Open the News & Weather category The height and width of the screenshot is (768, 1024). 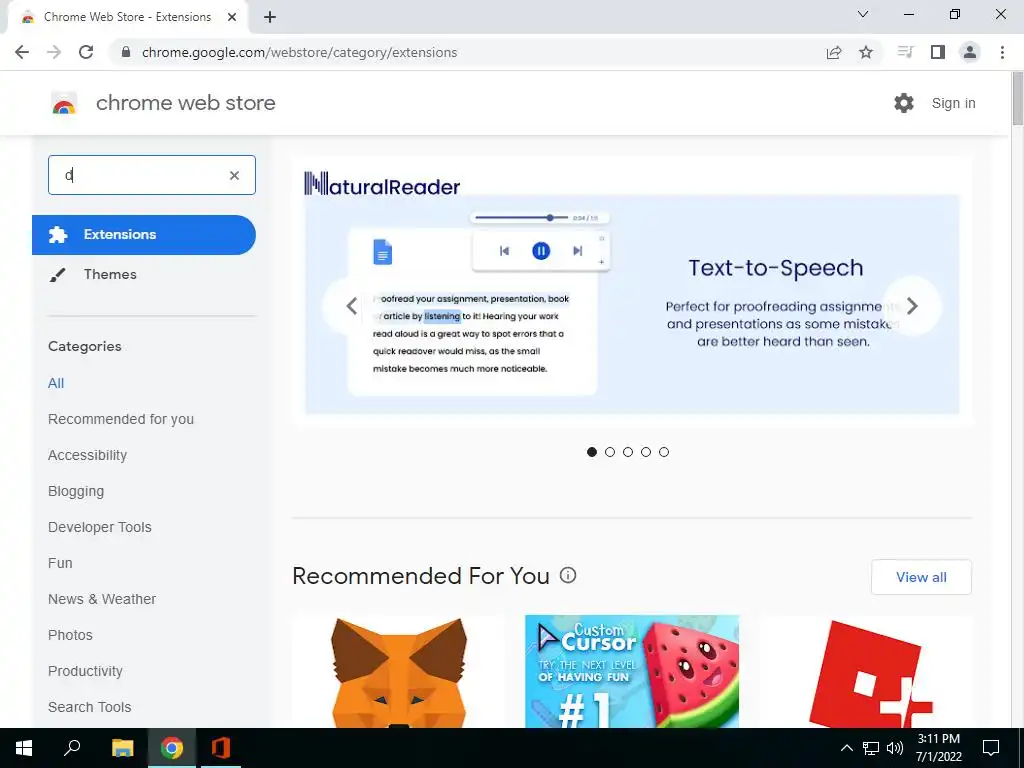pos(102,599)
